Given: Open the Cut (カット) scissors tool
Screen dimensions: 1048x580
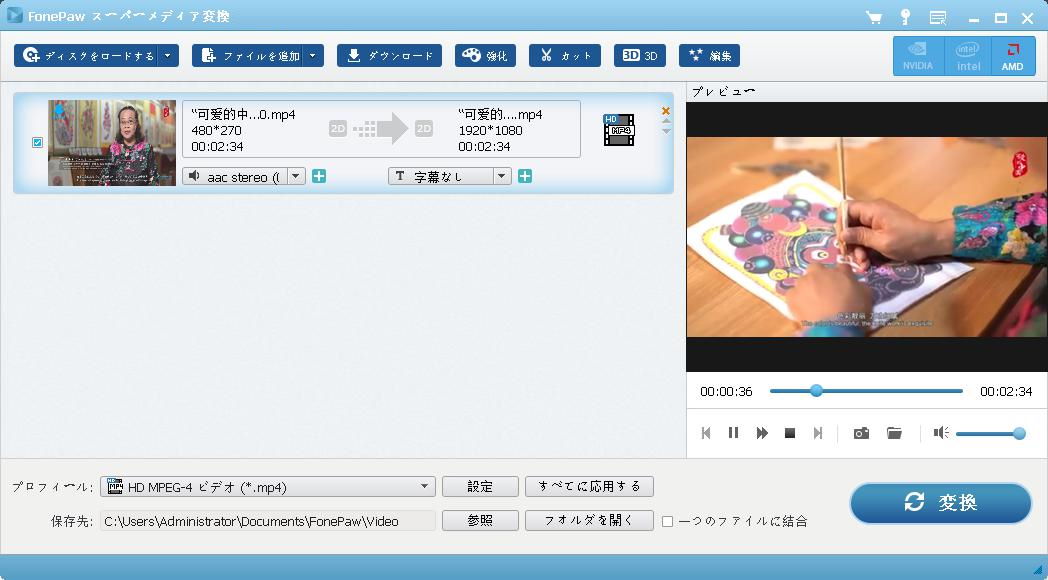Looking at the screenshot, I should [x=565, y=55].
